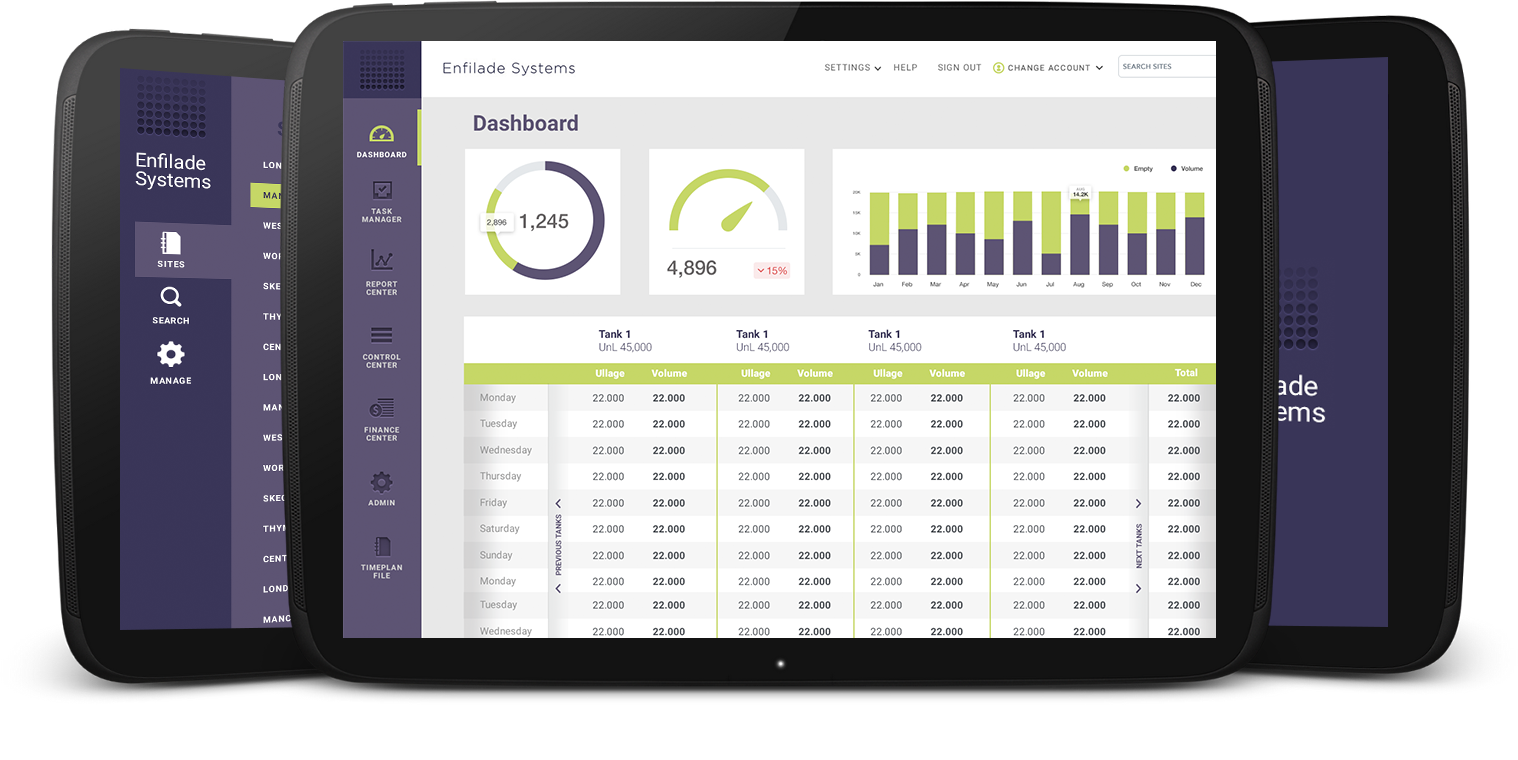Click the August bar in the chart

pos(1080,240)
